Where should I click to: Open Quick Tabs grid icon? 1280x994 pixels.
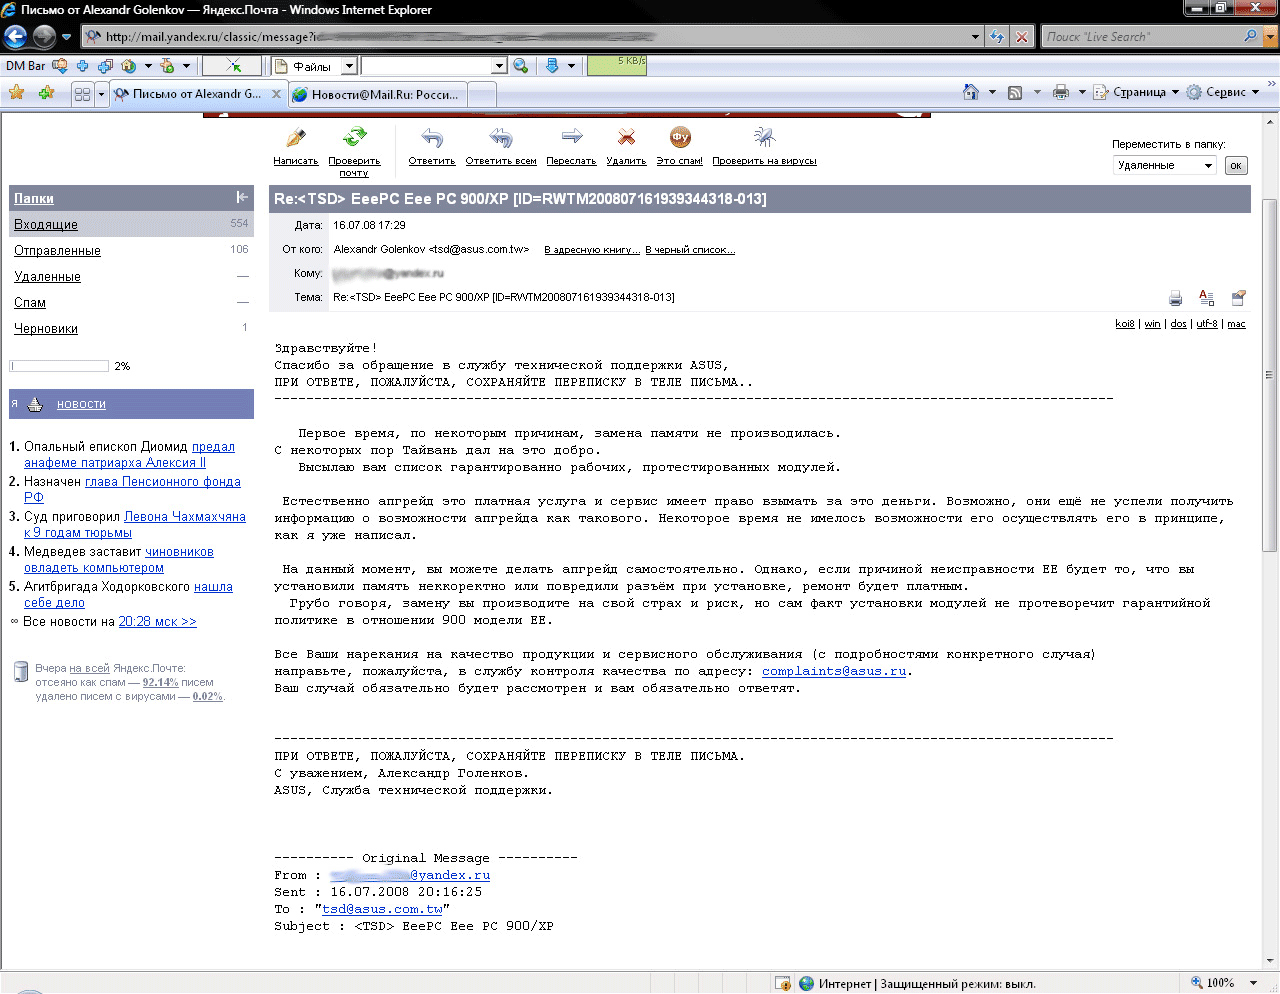pos(82,94)
